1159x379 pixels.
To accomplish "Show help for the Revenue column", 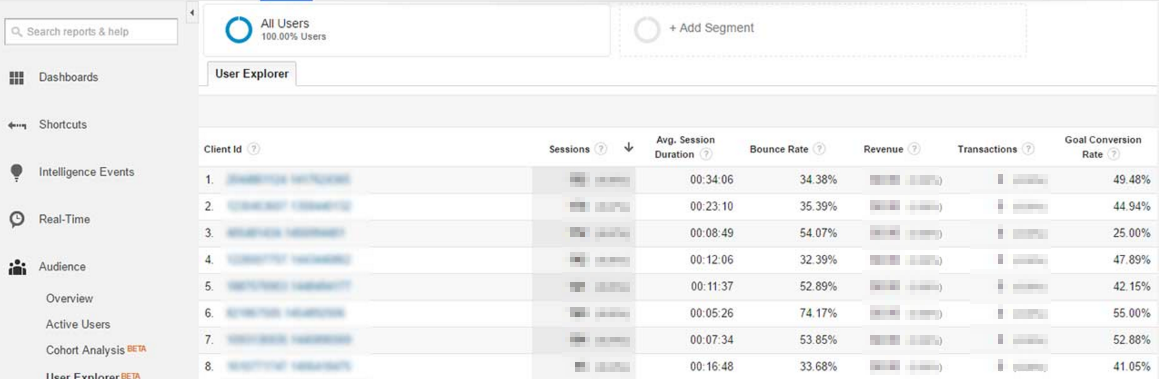I will pyautogui.click(x=914, y=148).
